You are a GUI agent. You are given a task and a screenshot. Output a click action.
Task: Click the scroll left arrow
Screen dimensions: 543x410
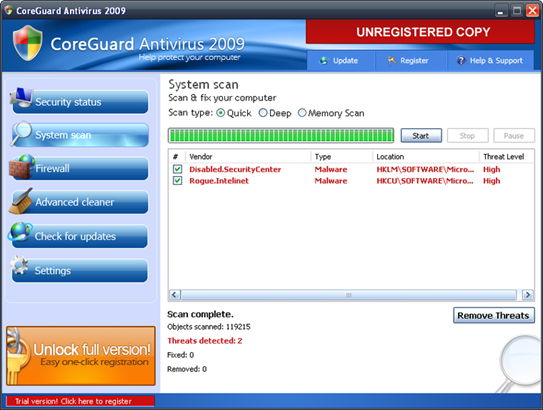pos(174,295)
